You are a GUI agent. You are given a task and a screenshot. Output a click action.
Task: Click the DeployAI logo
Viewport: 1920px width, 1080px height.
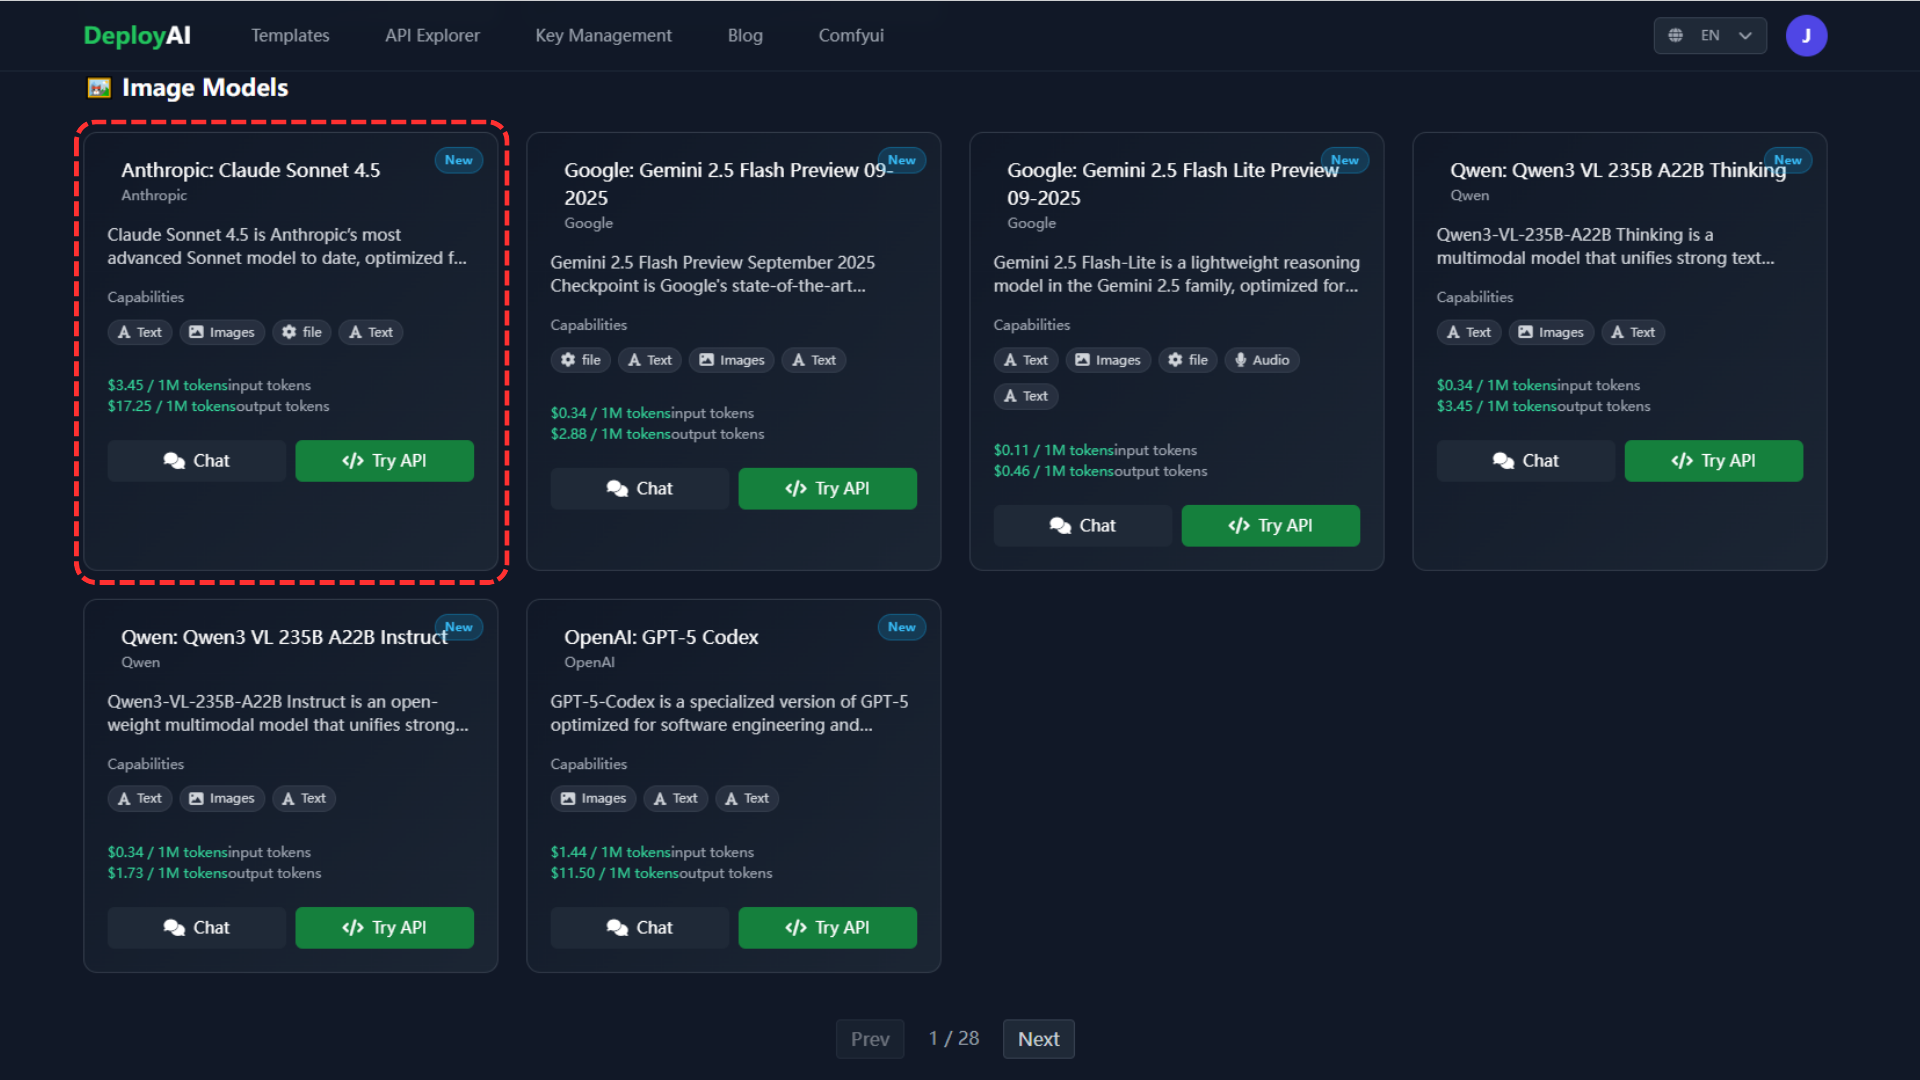click(137, 36)
